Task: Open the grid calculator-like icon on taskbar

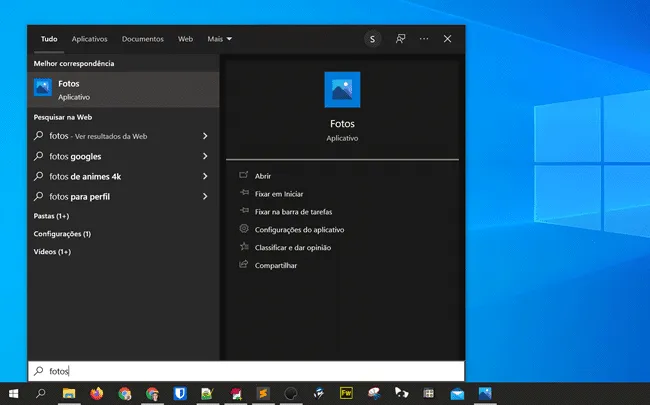Action: point(429,393)
